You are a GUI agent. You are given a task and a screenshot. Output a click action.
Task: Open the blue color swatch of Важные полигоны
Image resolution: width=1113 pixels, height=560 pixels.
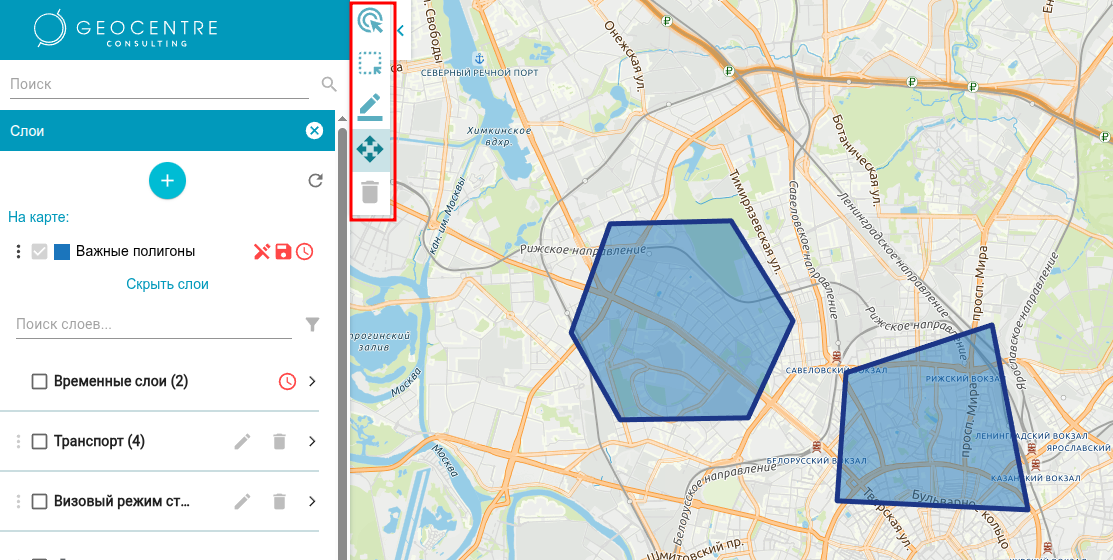click(62, 251)
